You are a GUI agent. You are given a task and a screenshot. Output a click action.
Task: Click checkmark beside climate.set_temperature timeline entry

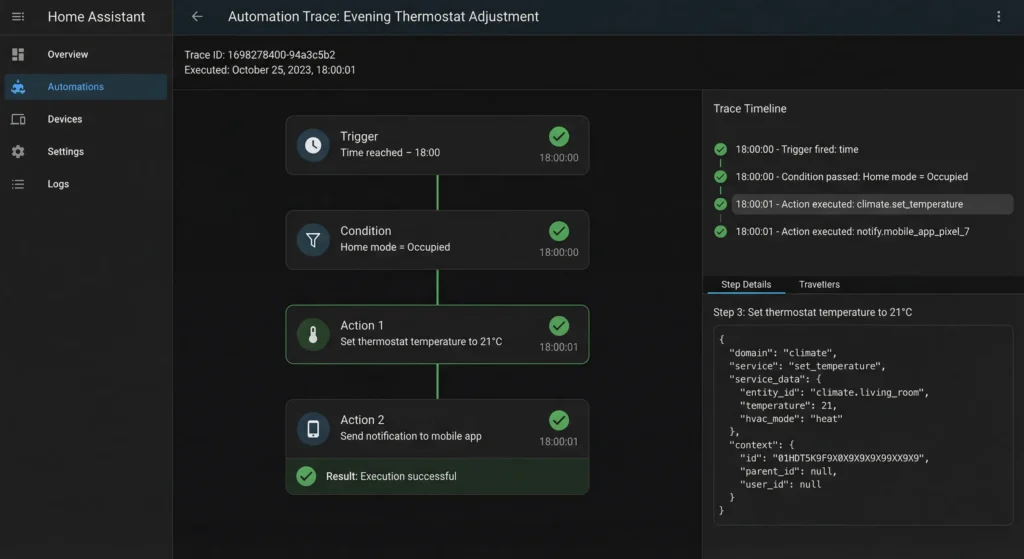point(720,204)
